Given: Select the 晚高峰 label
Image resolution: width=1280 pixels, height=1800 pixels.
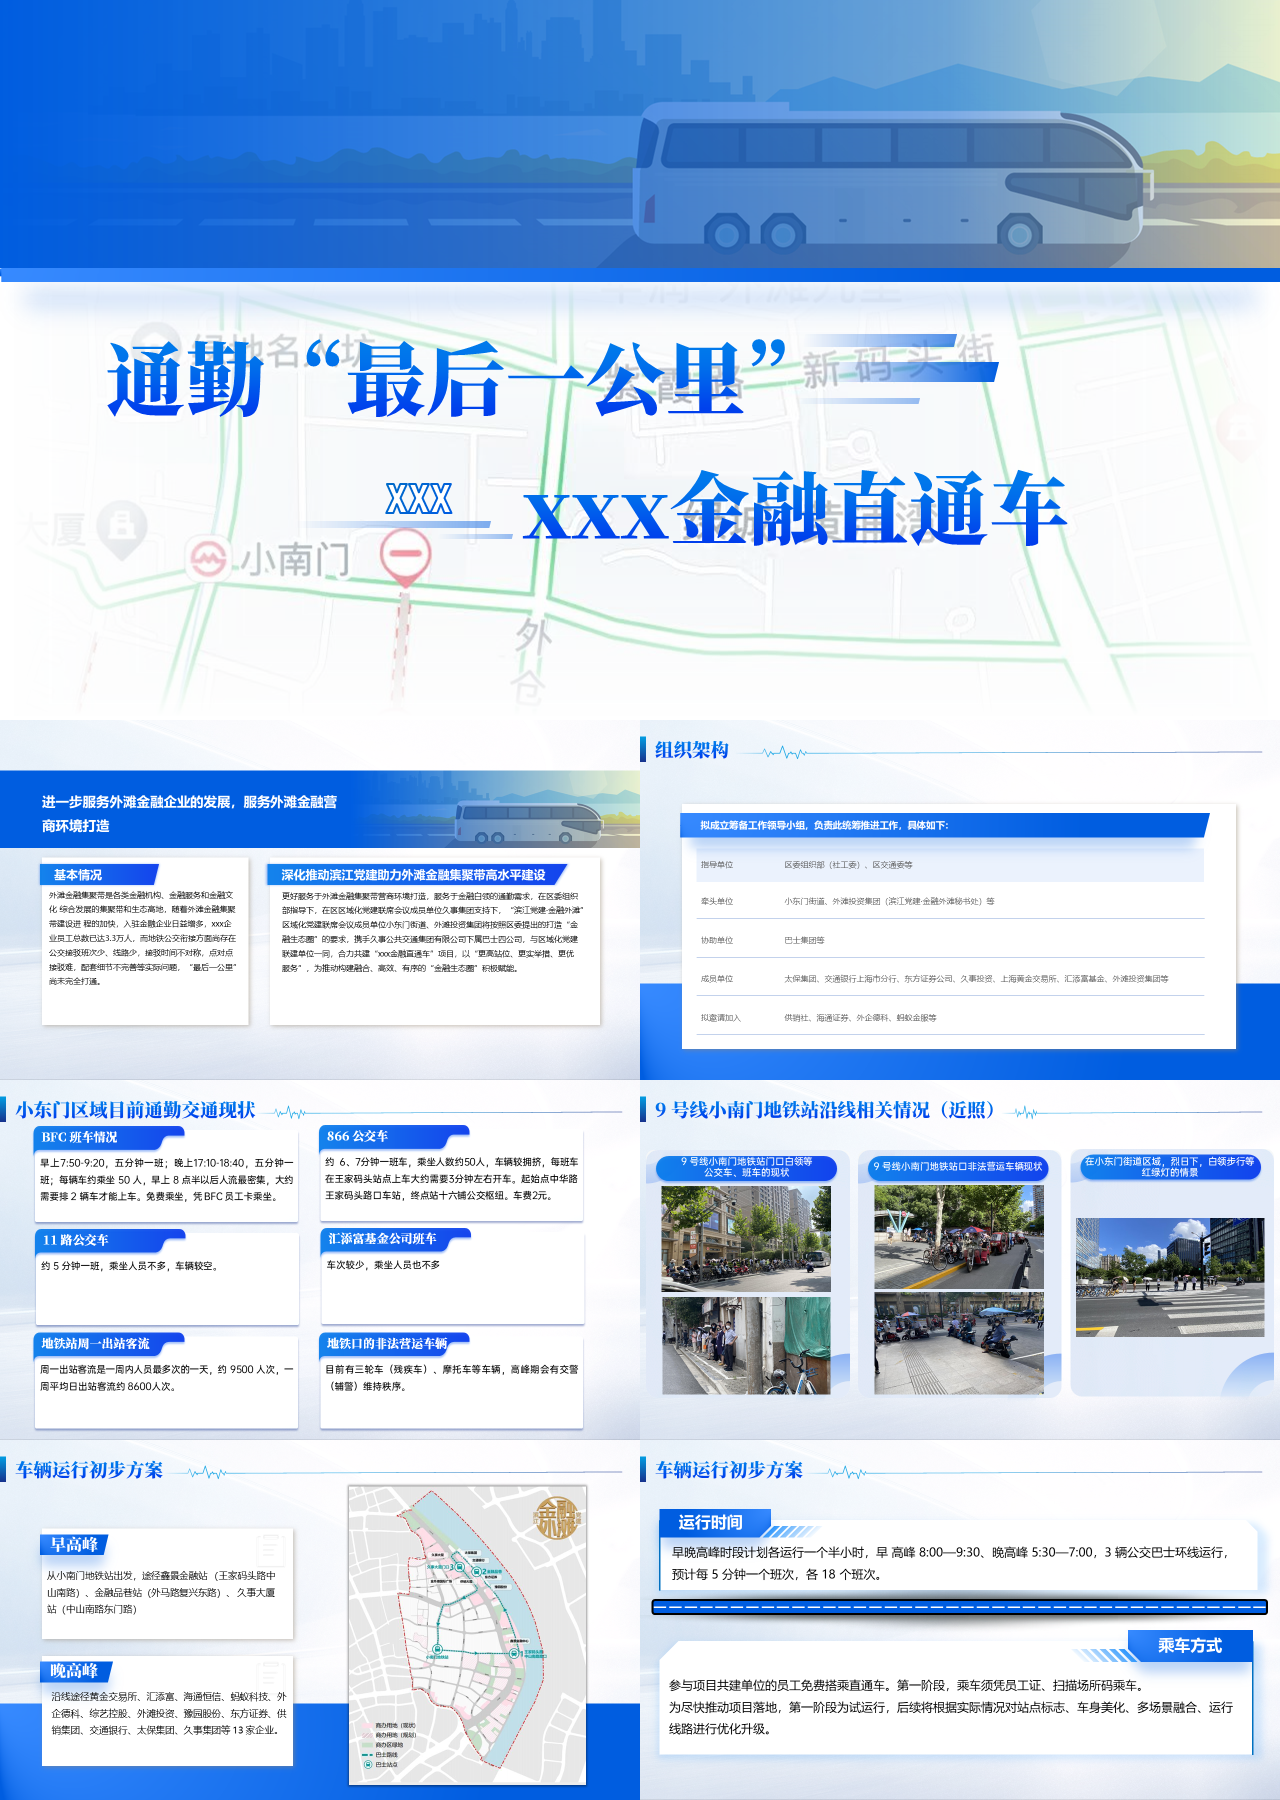Looking at the screenshot, I should [74, 1671].
